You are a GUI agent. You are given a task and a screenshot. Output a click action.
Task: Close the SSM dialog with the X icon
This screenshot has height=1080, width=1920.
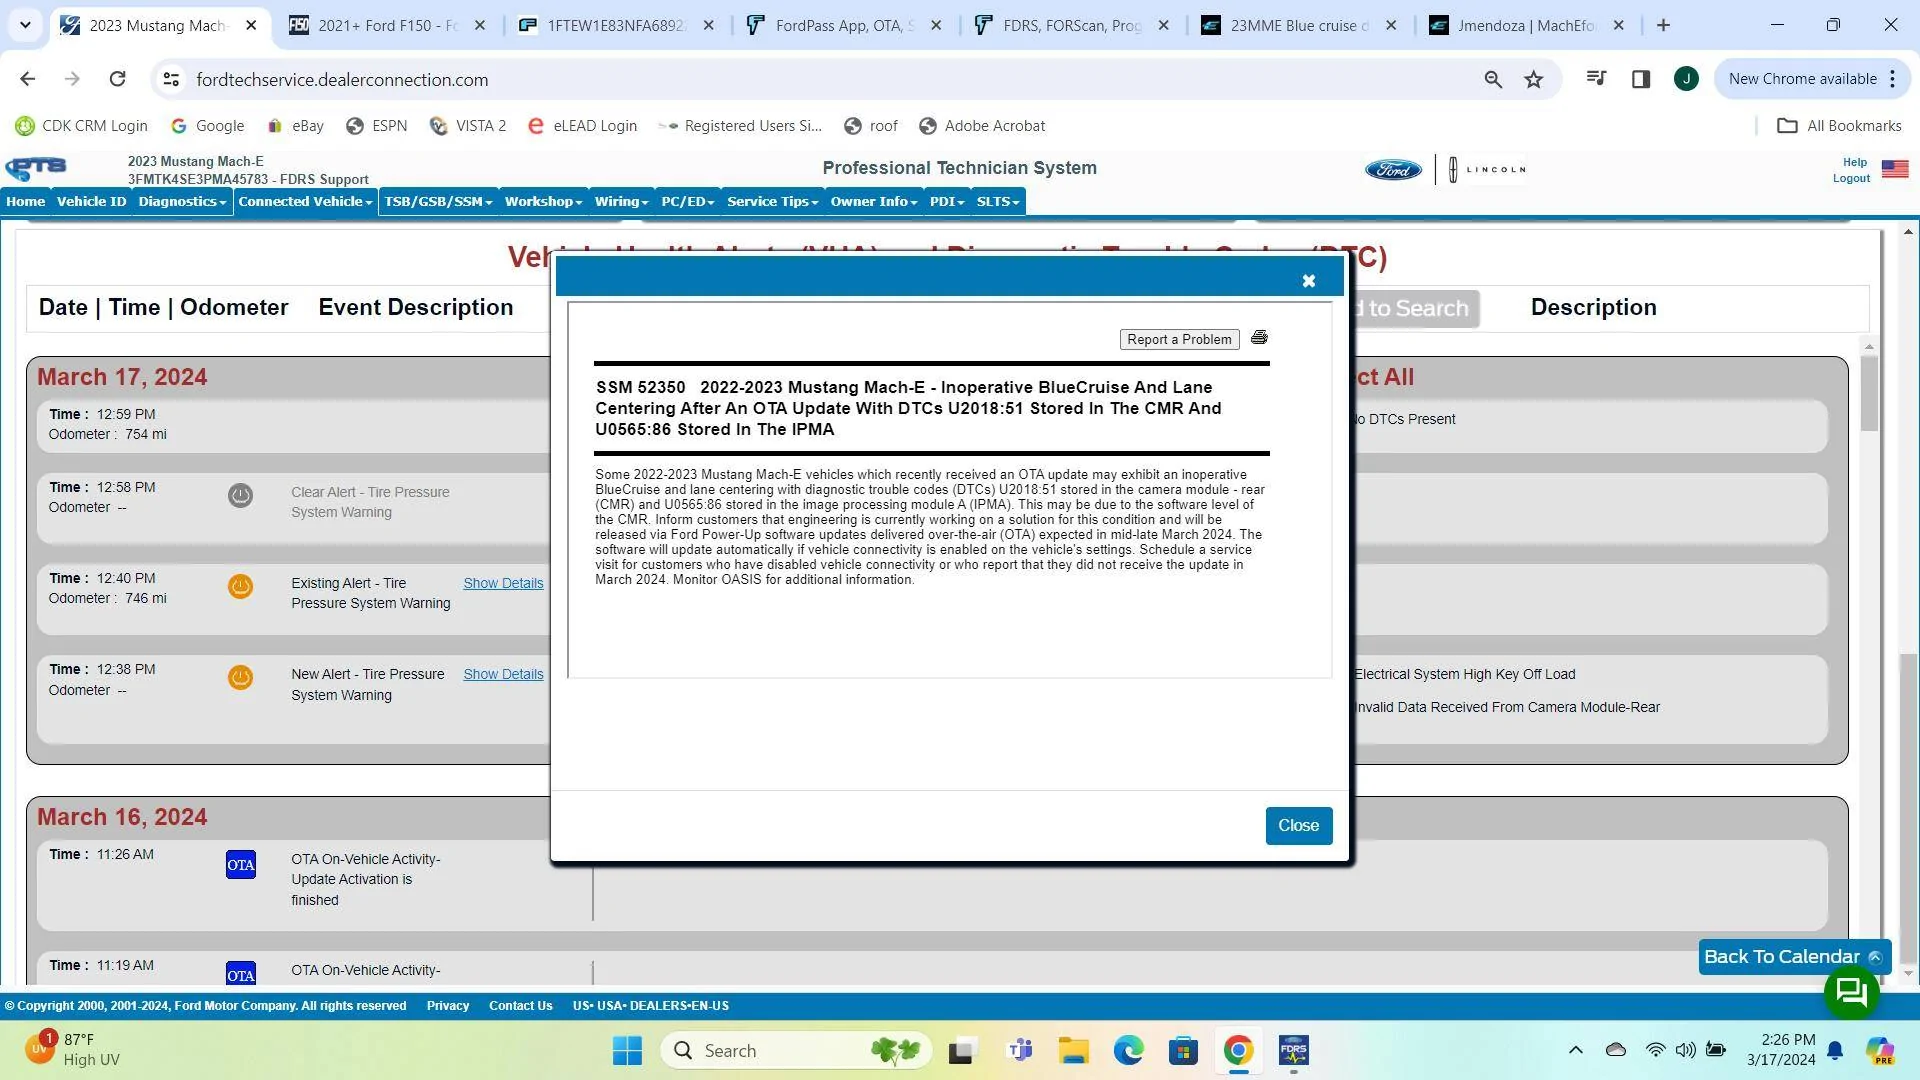[1308, 281]
